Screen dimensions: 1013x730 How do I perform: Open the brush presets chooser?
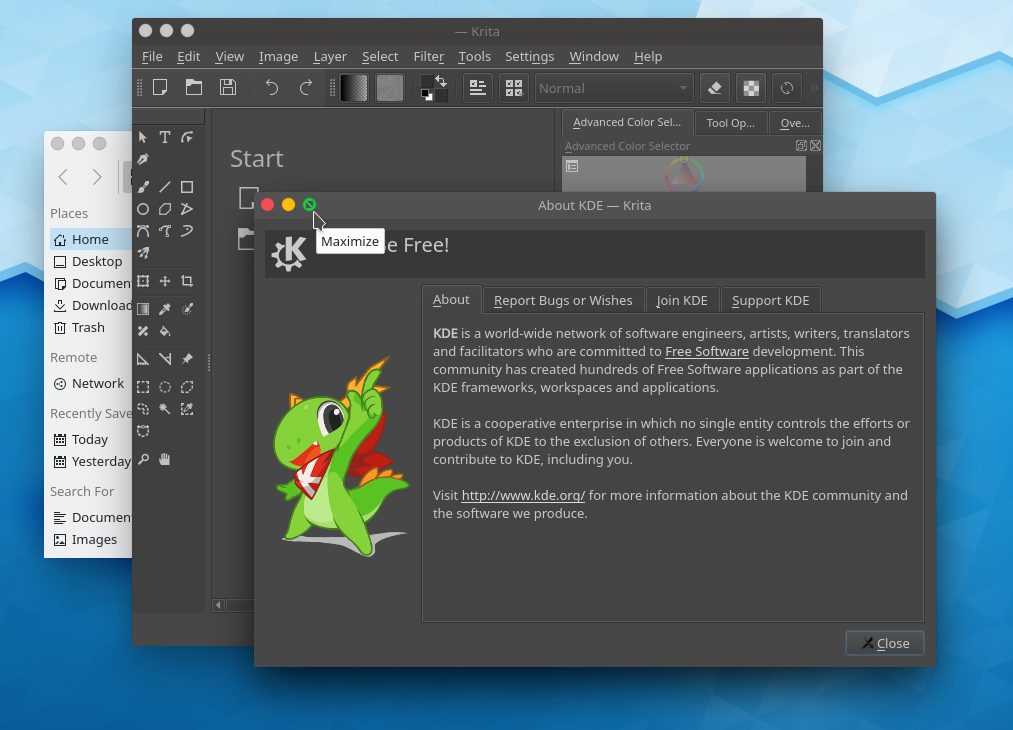click(x=514, y=88)
